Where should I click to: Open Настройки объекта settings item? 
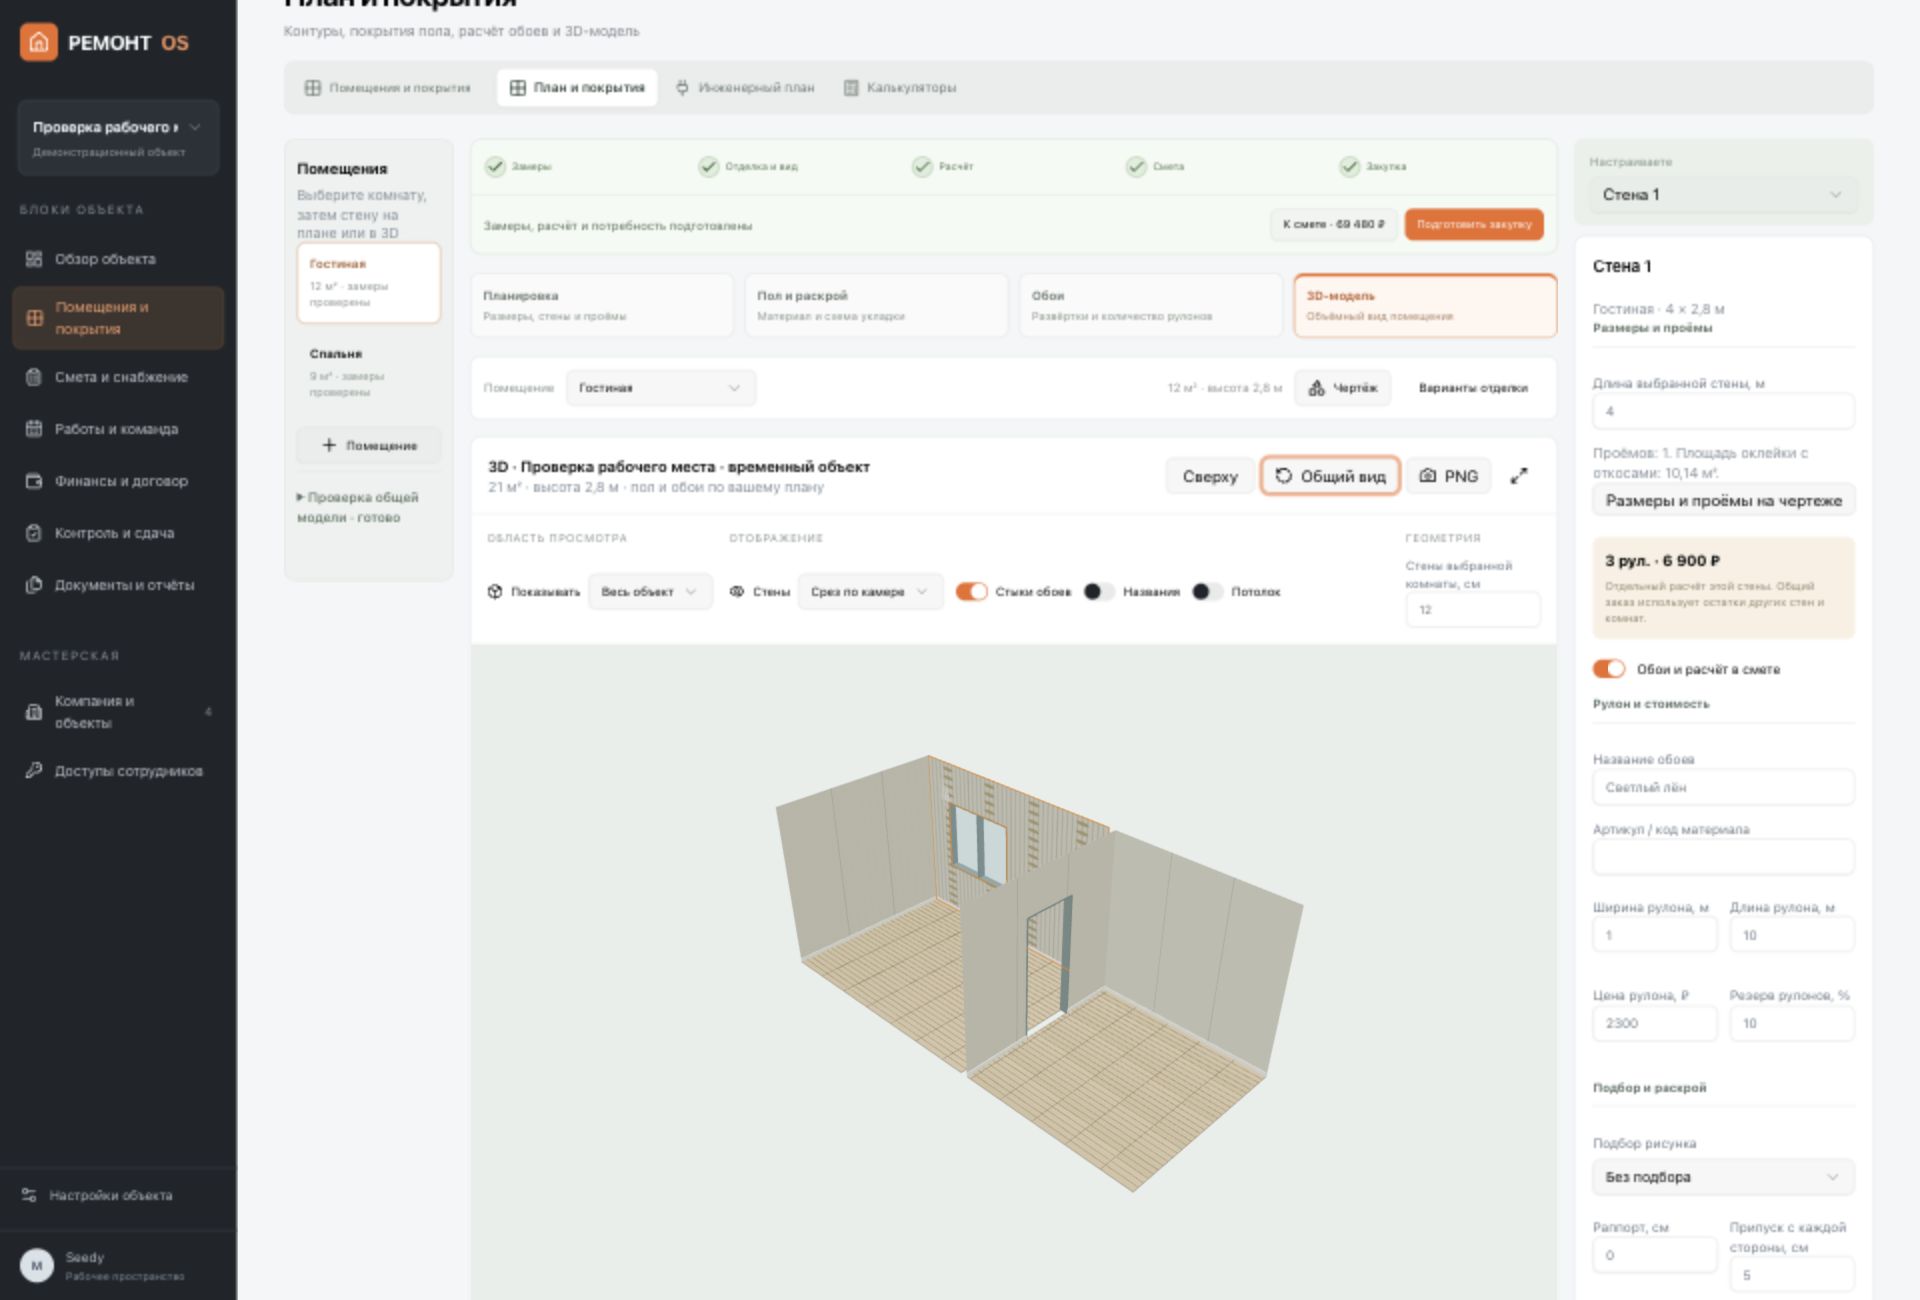click(110, 1195)
